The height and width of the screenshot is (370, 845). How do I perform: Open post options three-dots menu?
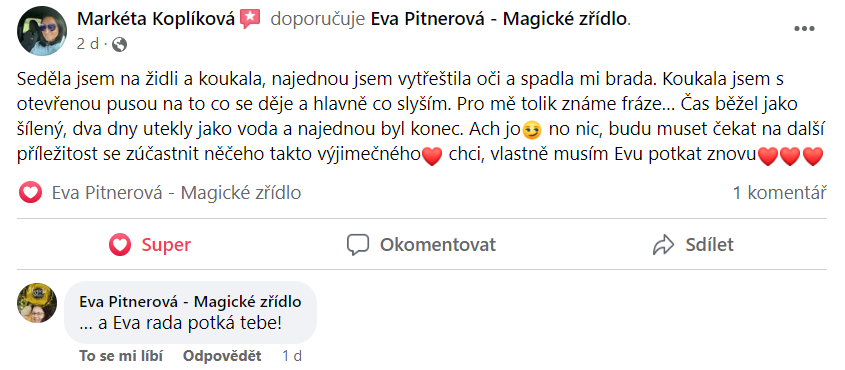pos(804,29)
